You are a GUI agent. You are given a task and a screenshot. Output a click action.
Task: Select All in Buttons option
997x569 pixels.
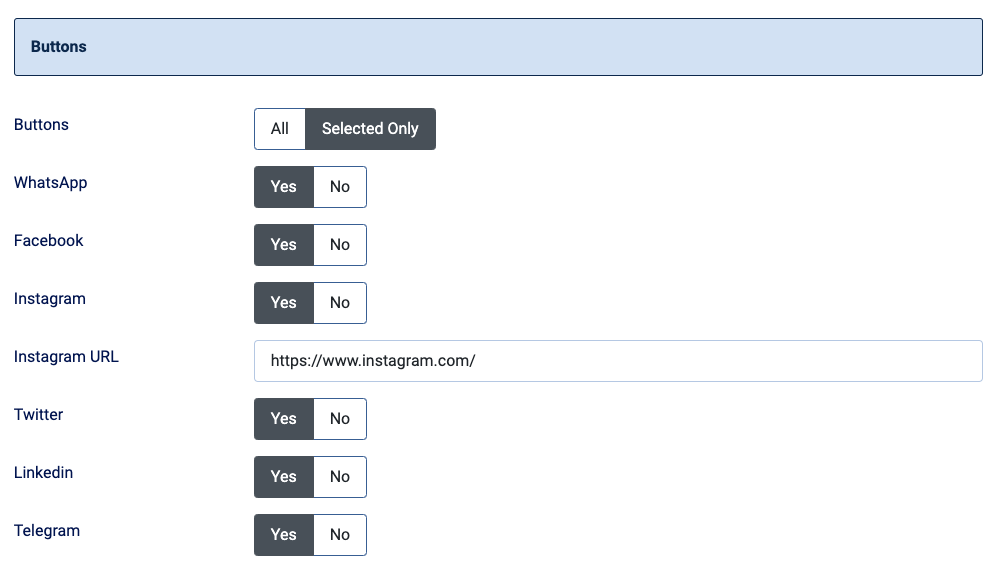280,129
